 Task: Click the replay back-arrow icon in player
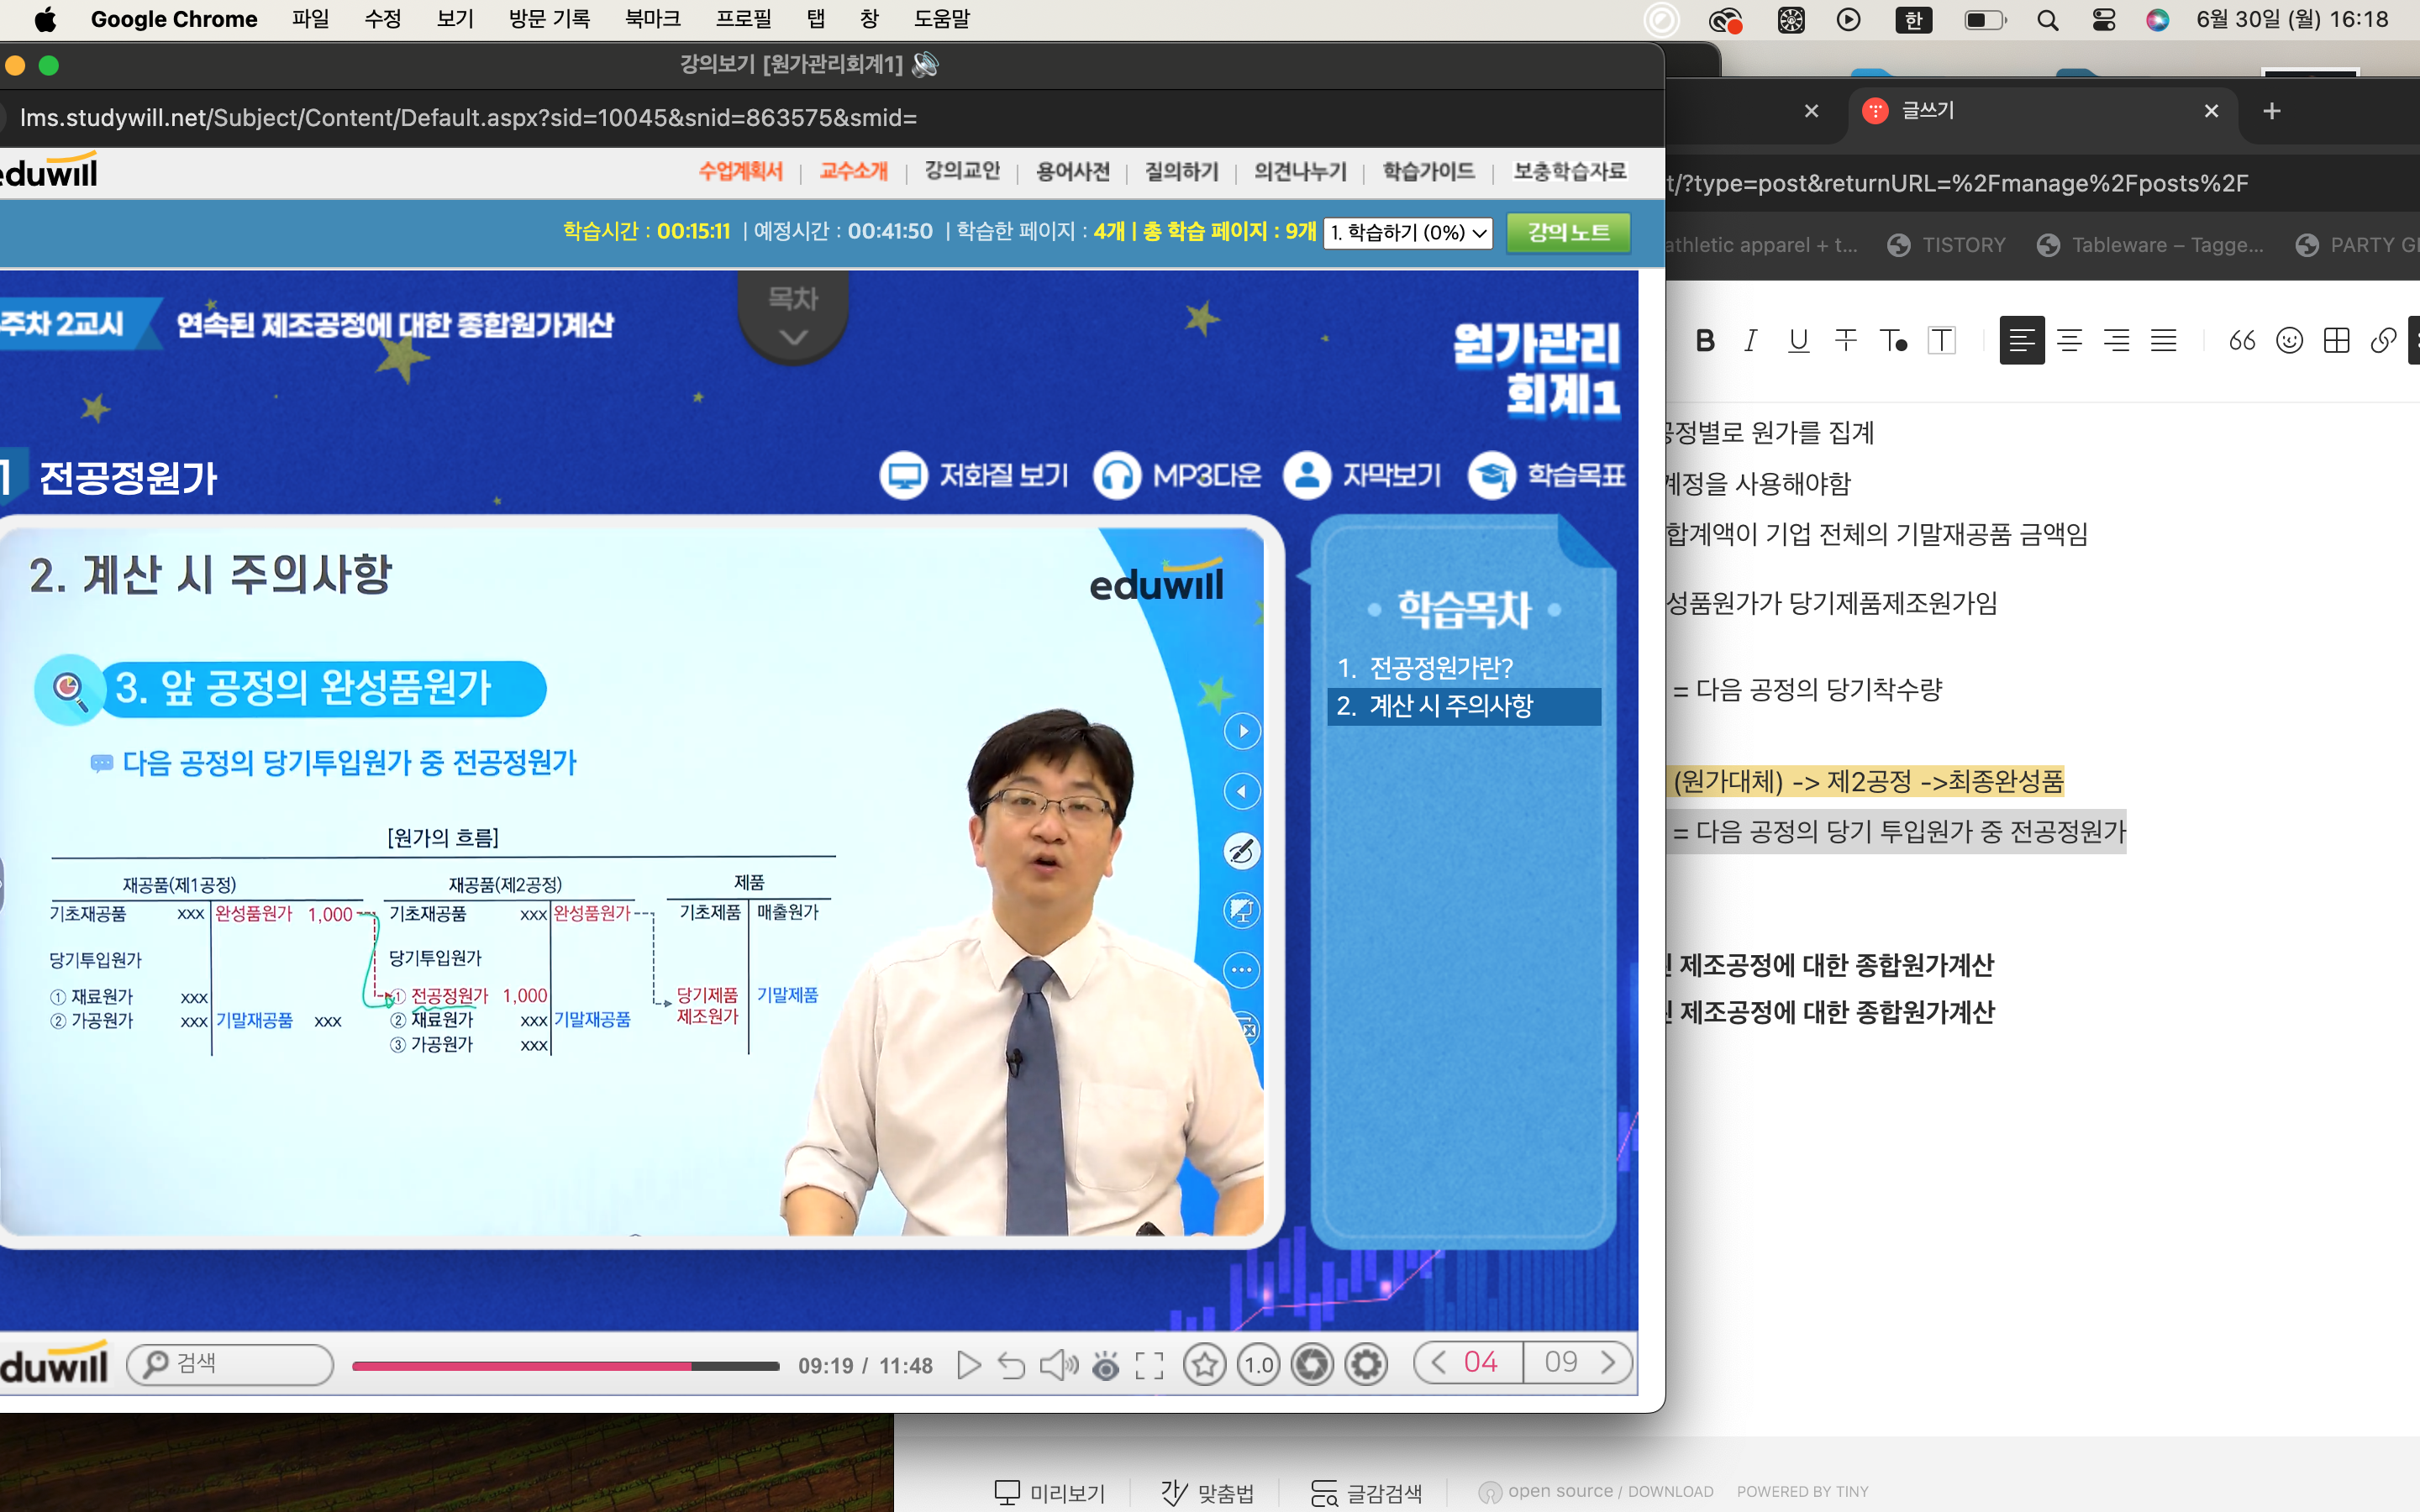[1012, 1365]
